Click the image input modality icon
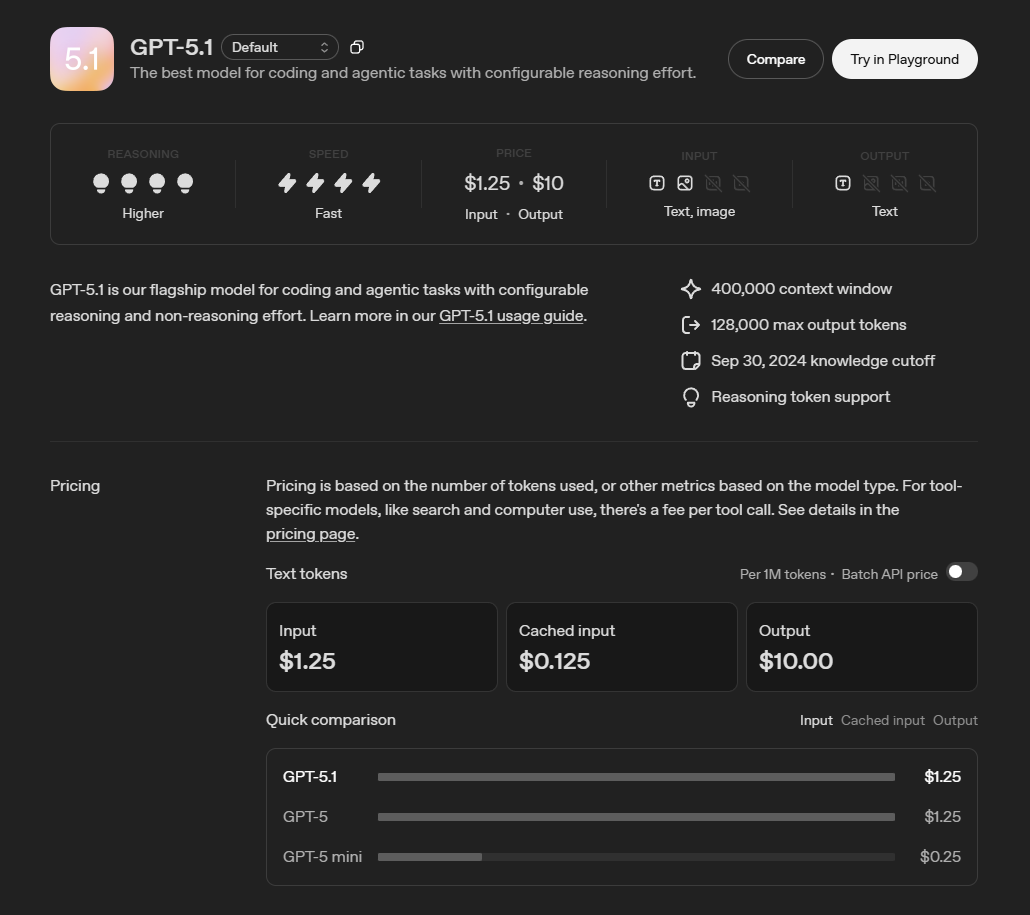 pos(684,183)
